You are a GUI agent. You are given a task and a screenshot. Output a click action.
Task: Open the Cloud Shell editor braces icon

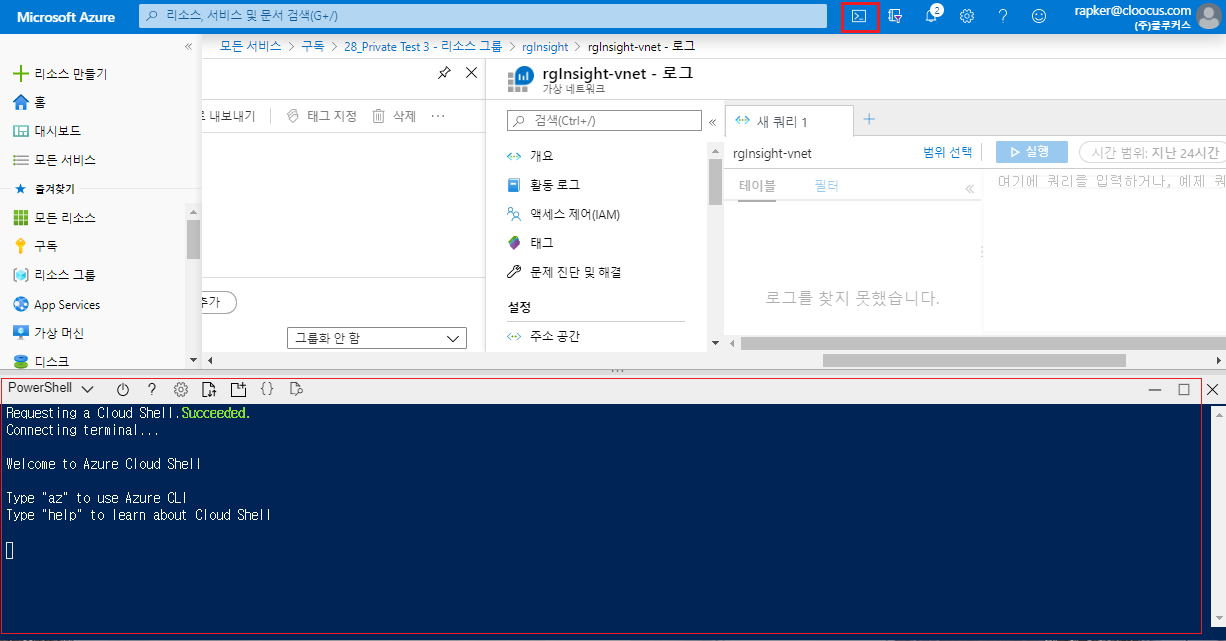click(x=267, y=389)
